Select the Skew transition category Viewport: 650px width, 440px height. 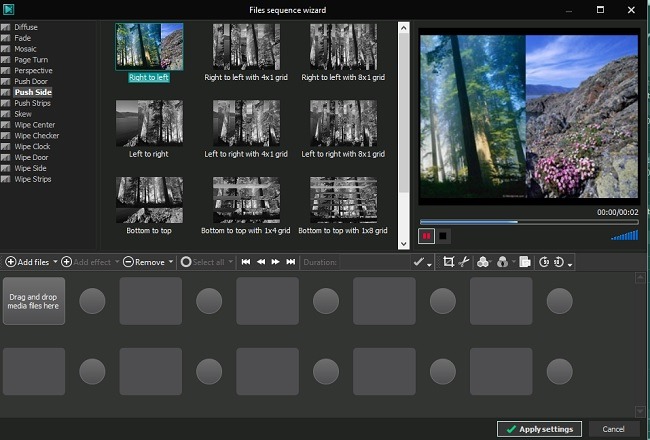click(x=23, y=114)
